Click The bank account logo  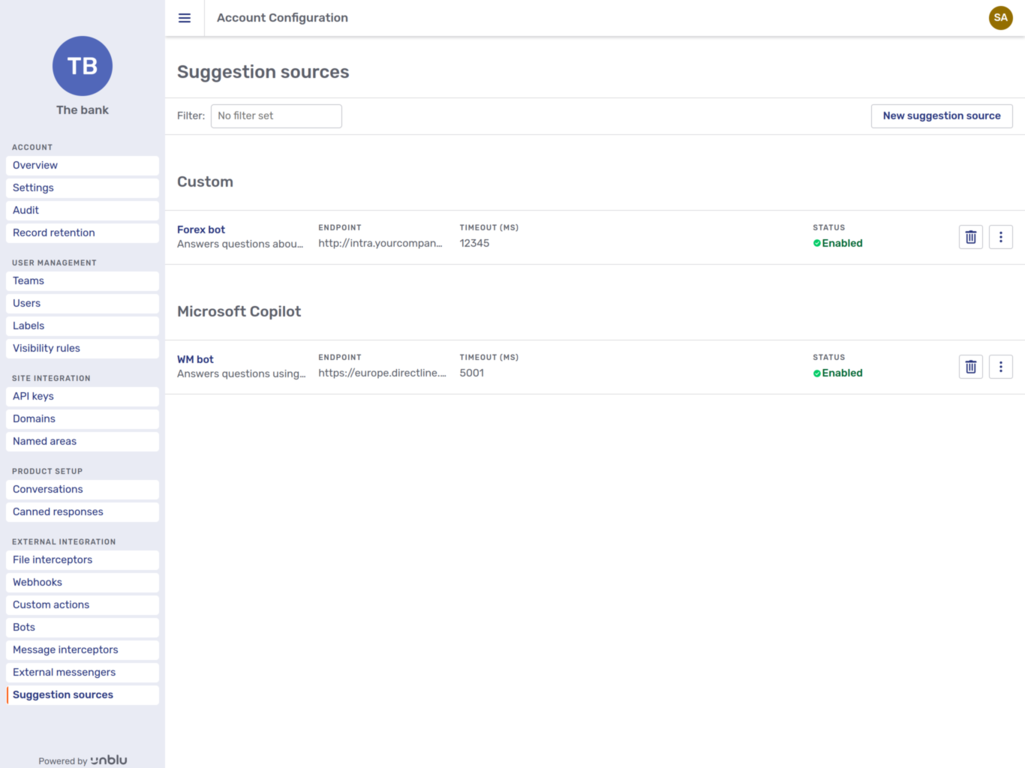point(82,66)
